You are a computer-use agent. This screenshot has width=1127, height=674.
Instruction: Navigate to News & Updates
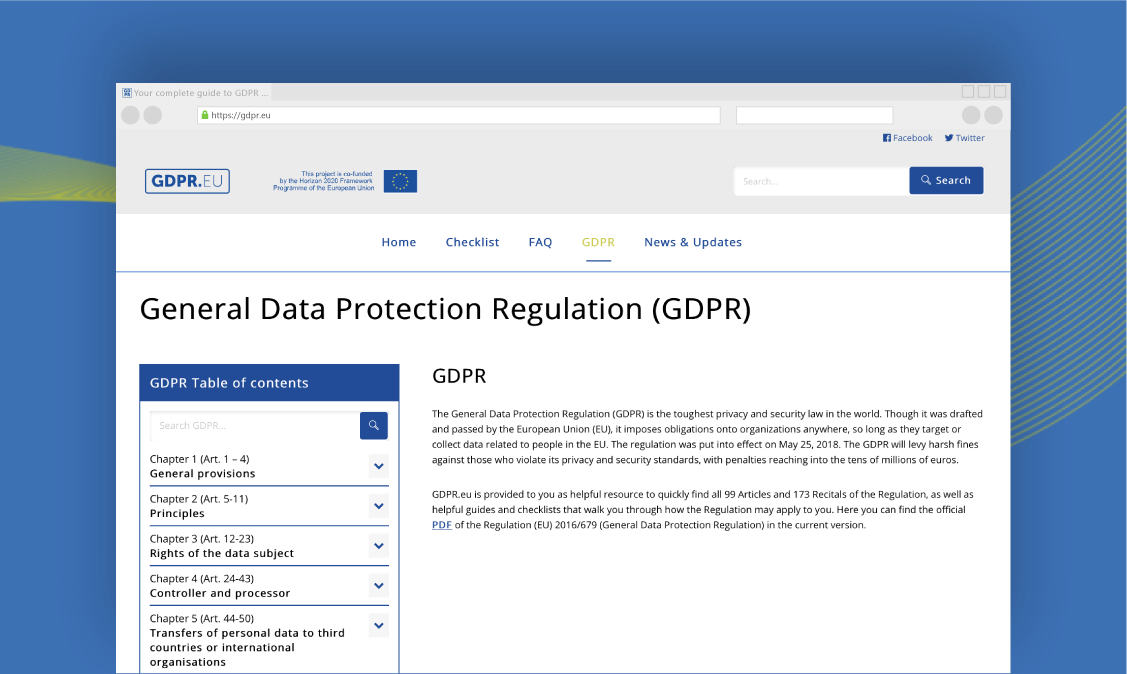pos(693,242)
